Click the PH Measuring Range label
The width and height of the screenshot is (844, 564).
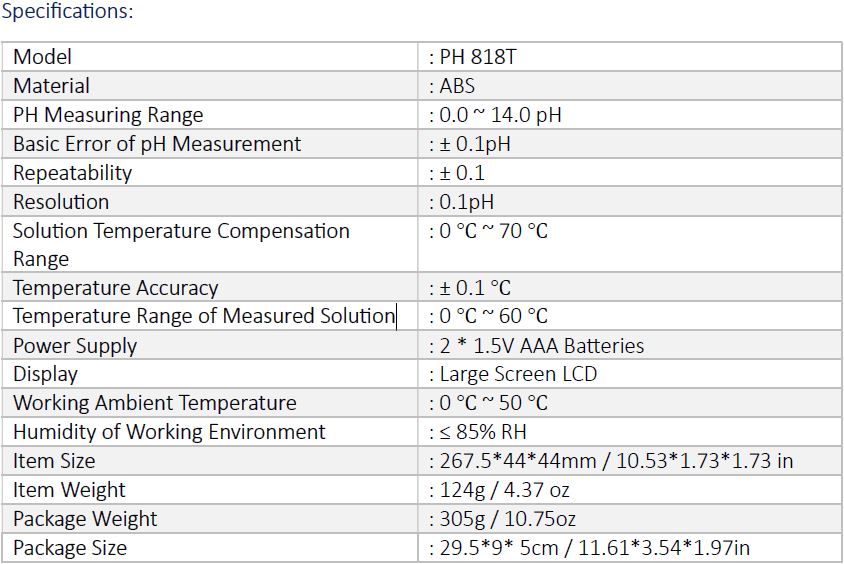pos(108,115)
